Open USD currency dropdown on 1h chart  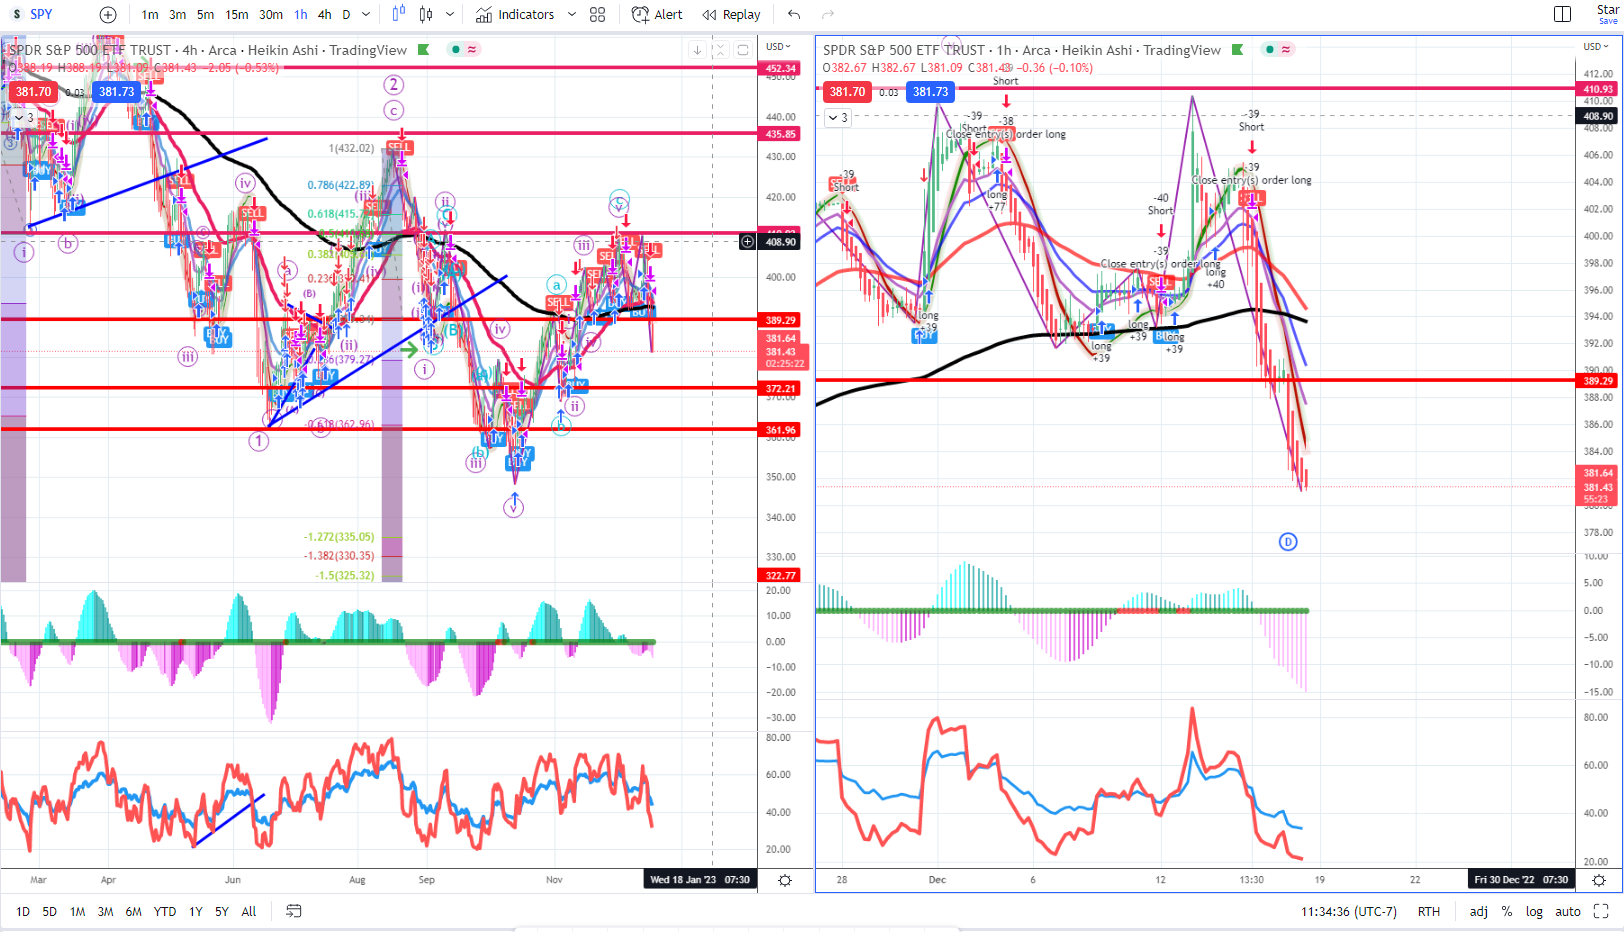(1596, 46)
